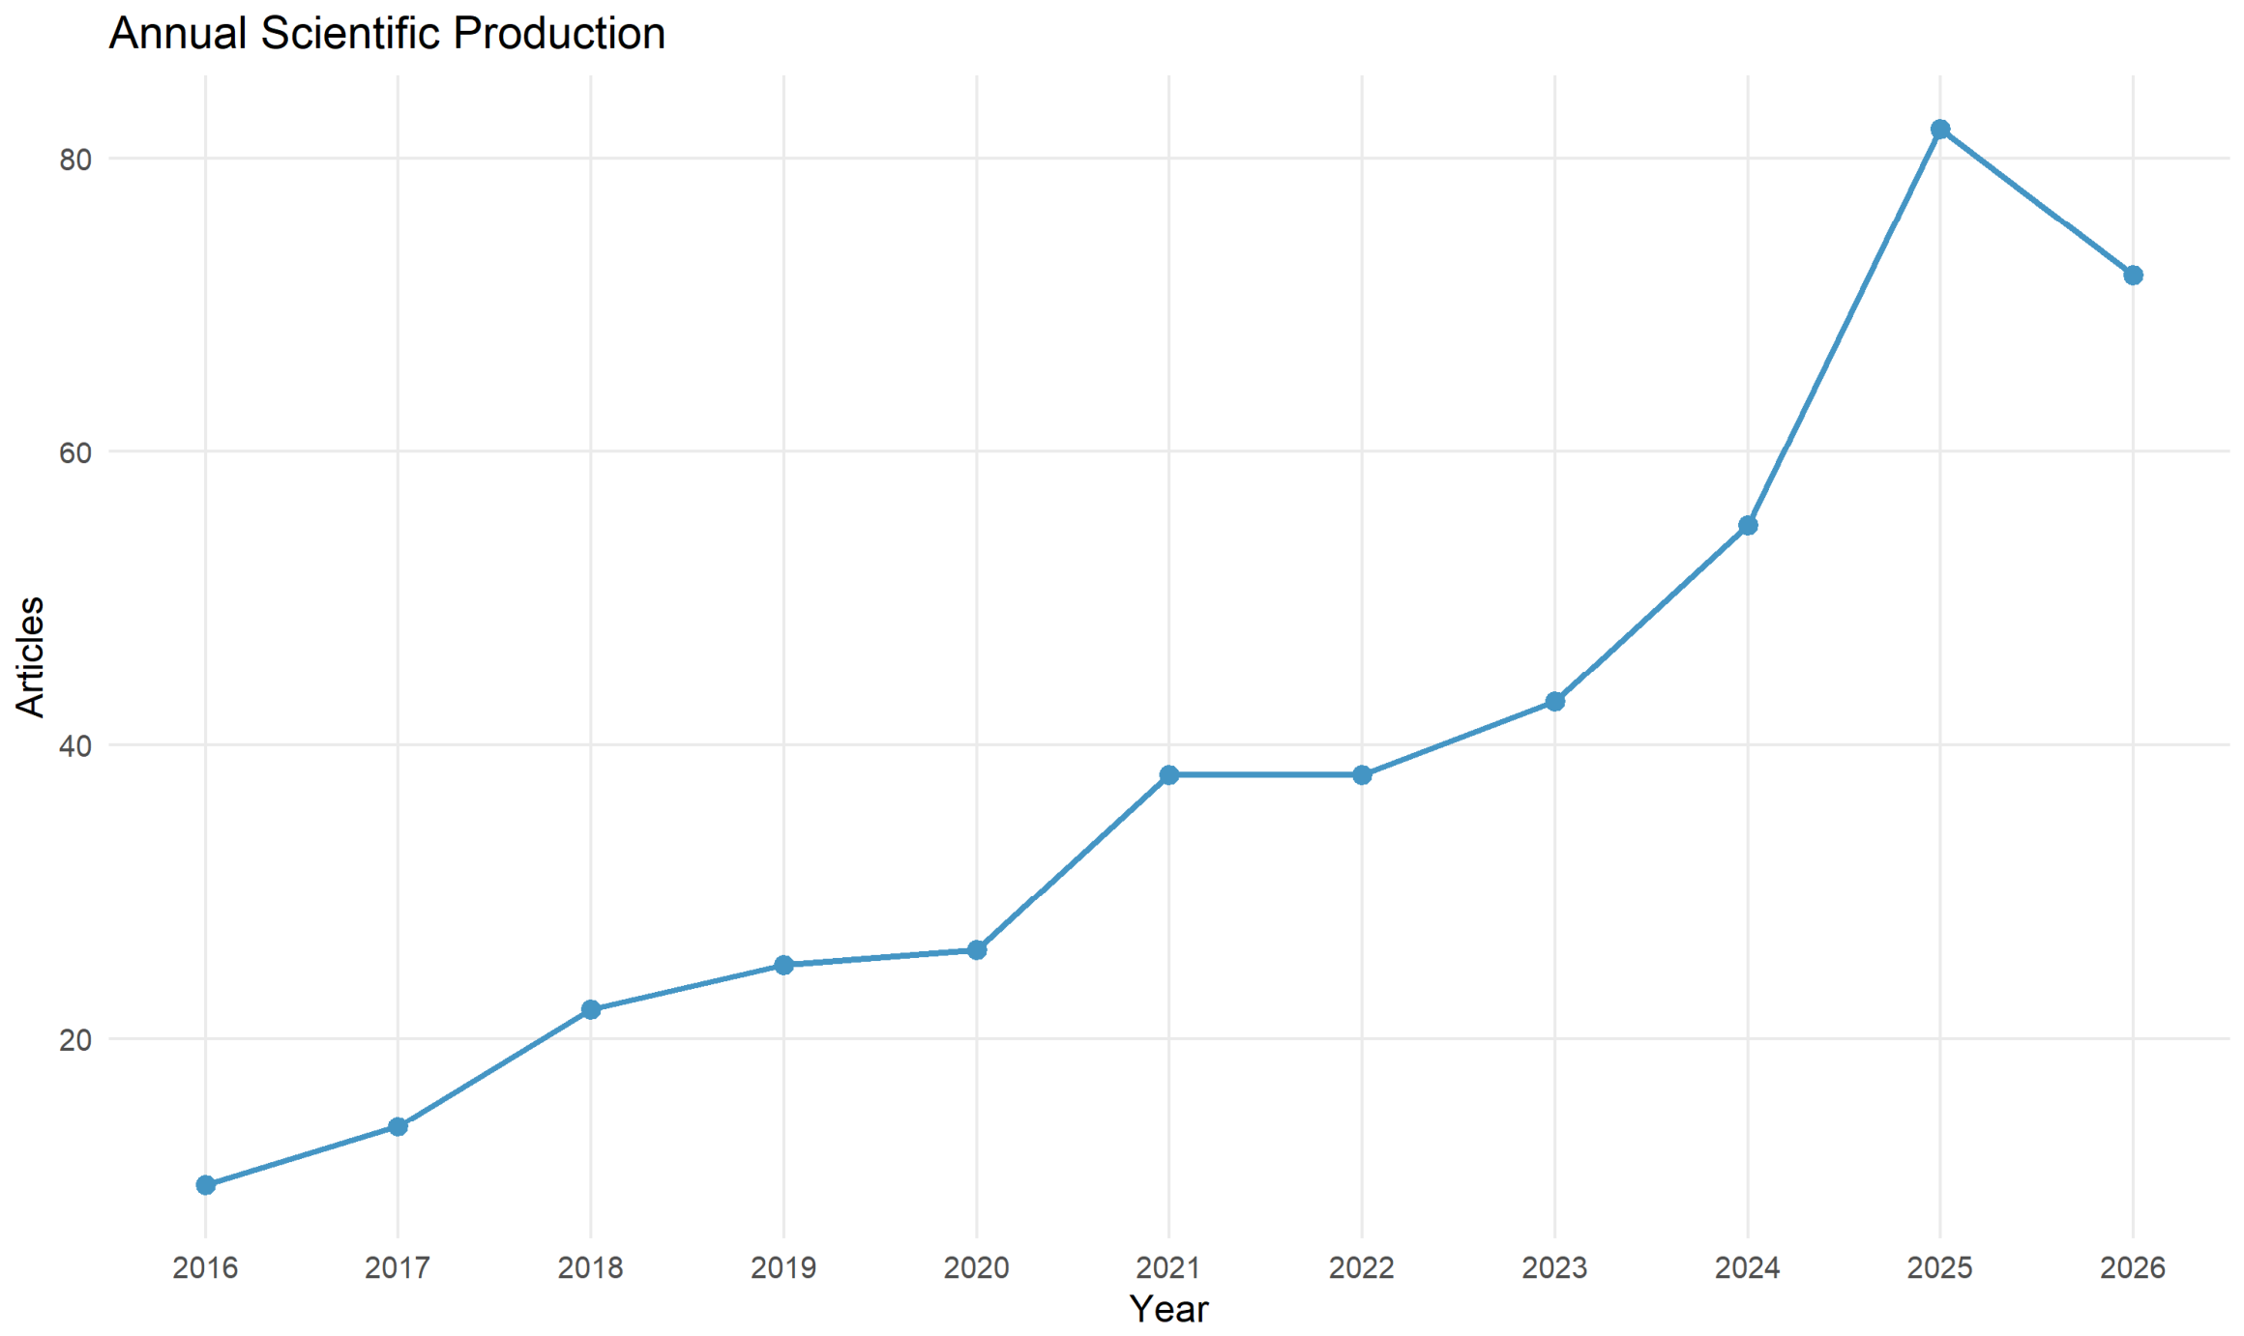Click the x-axis tick label '2021'
Image resolution: width=2244 pixels, height=1336 pixels.
coord(1169,1268)
